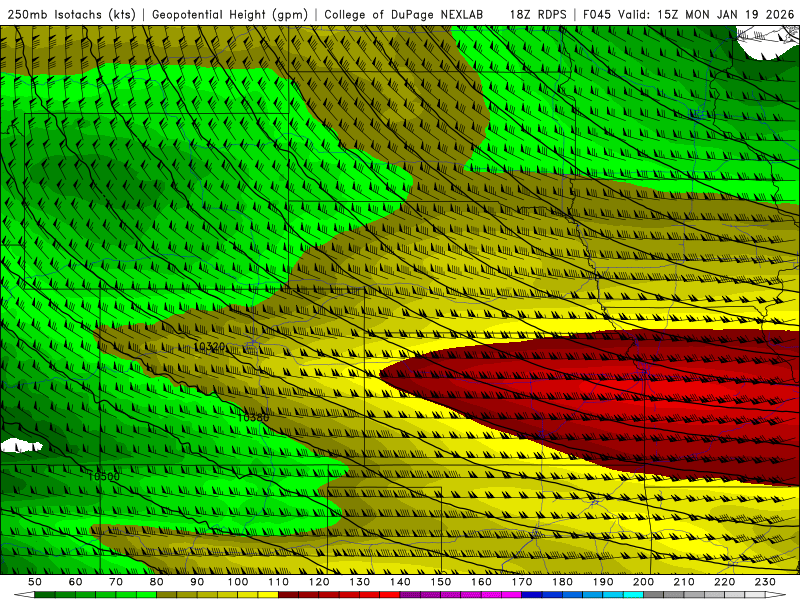
Task: Click the dark maroon legend swatch right of 110
Action: tap(289, 595)
